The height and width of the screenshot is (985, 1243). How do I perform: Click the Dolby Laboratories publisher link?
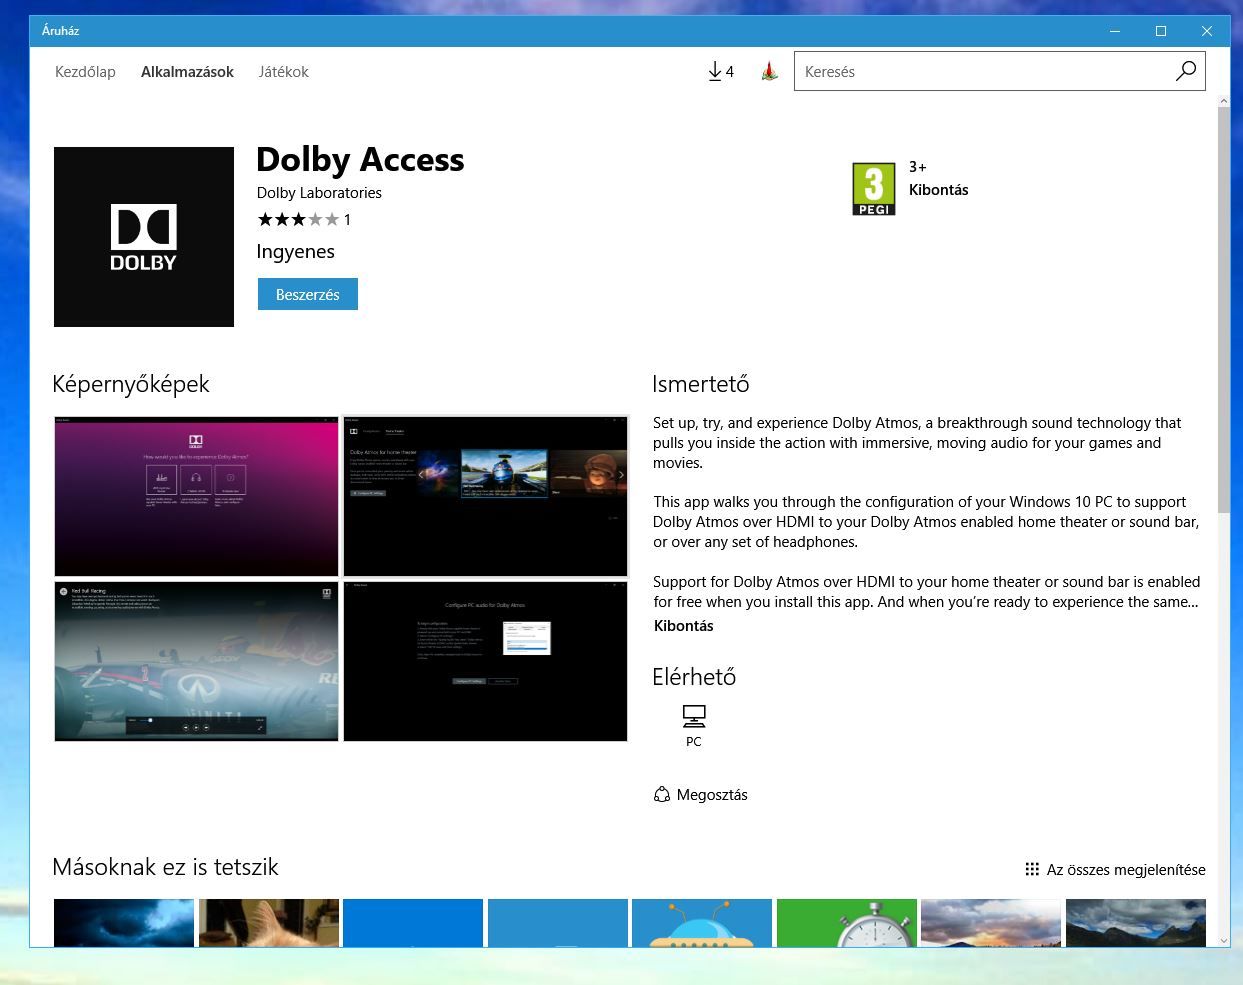pos(319,193)
